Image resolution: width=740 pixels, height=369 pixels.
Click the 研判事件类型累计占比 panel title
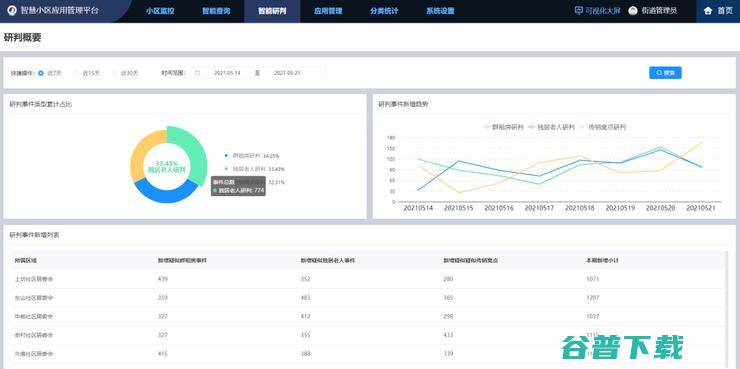[41, 104]
